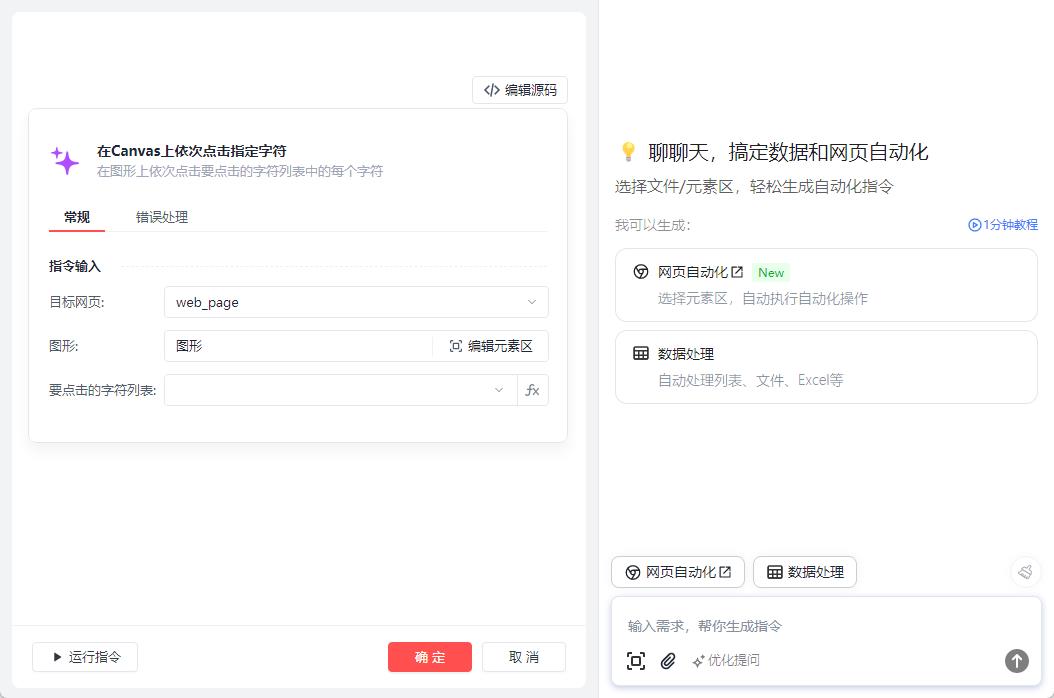The height and width of the screenshot is (698, 1054).
Task: Switch to the 错误处理 tab
Action: [x=161, y=217]
